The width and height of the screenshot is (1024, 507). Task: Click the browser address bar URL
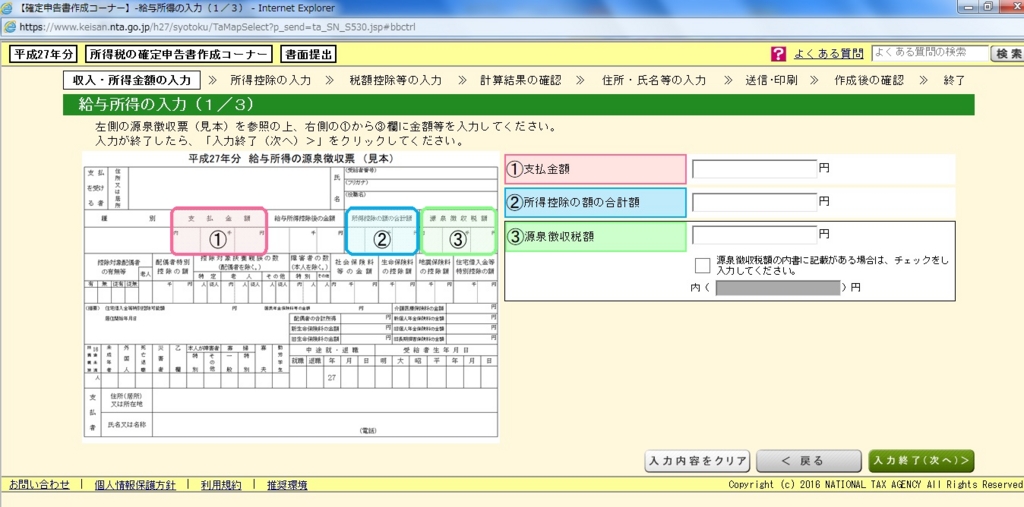(x=217, y=27)
